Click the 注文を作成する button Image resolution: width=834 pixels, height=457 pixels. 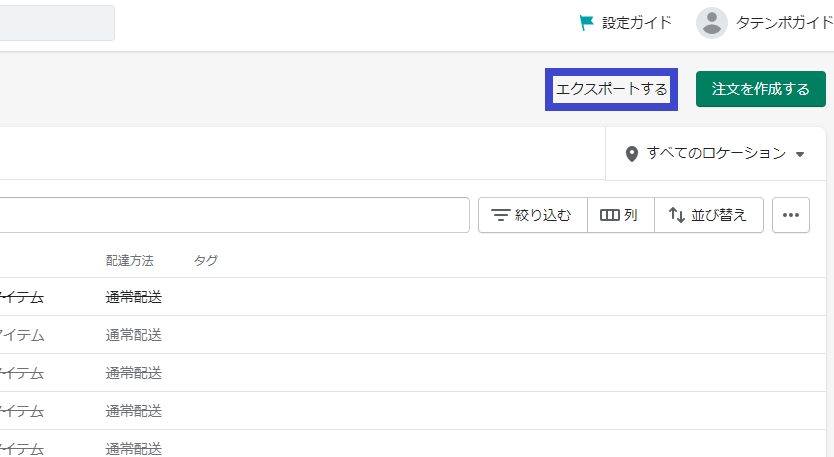pyautogui.click(x=761, y=89)
